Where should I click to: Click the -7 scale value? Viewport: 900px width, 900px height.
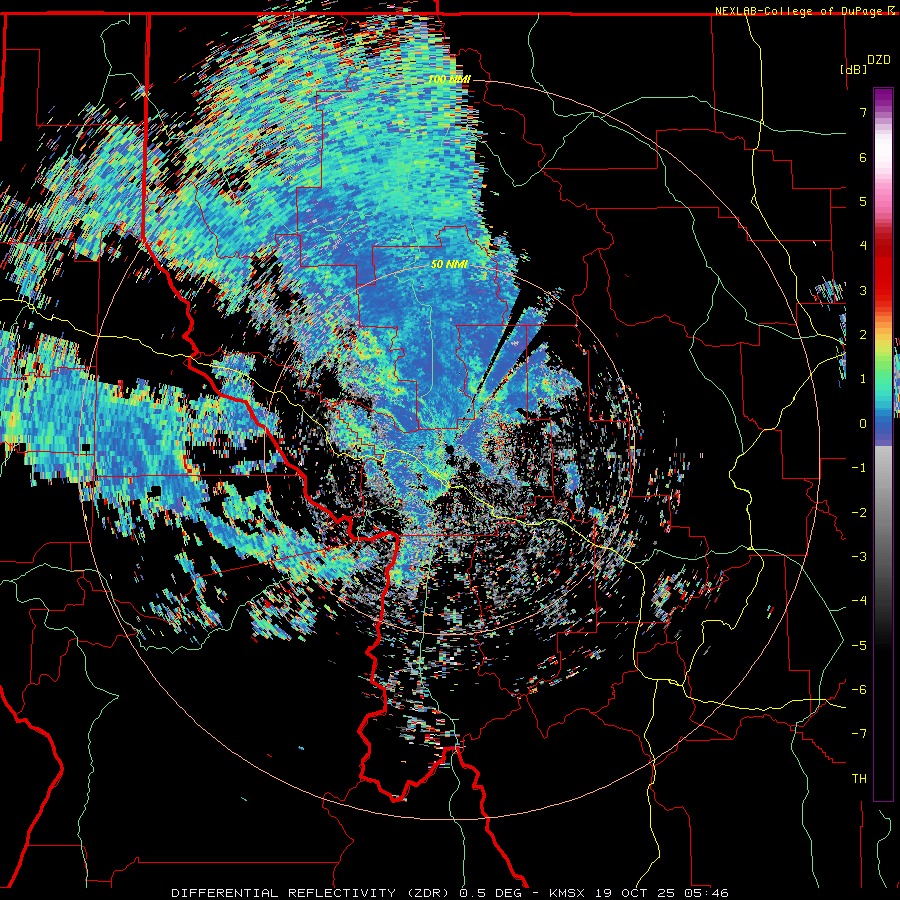[x=859, y=734]
